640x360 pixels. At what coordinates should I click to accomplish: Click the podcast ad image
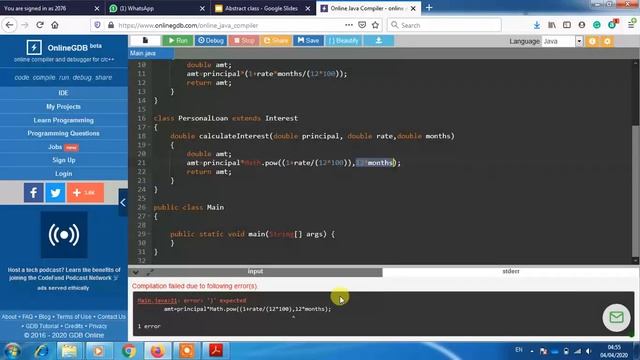point(64,234)
